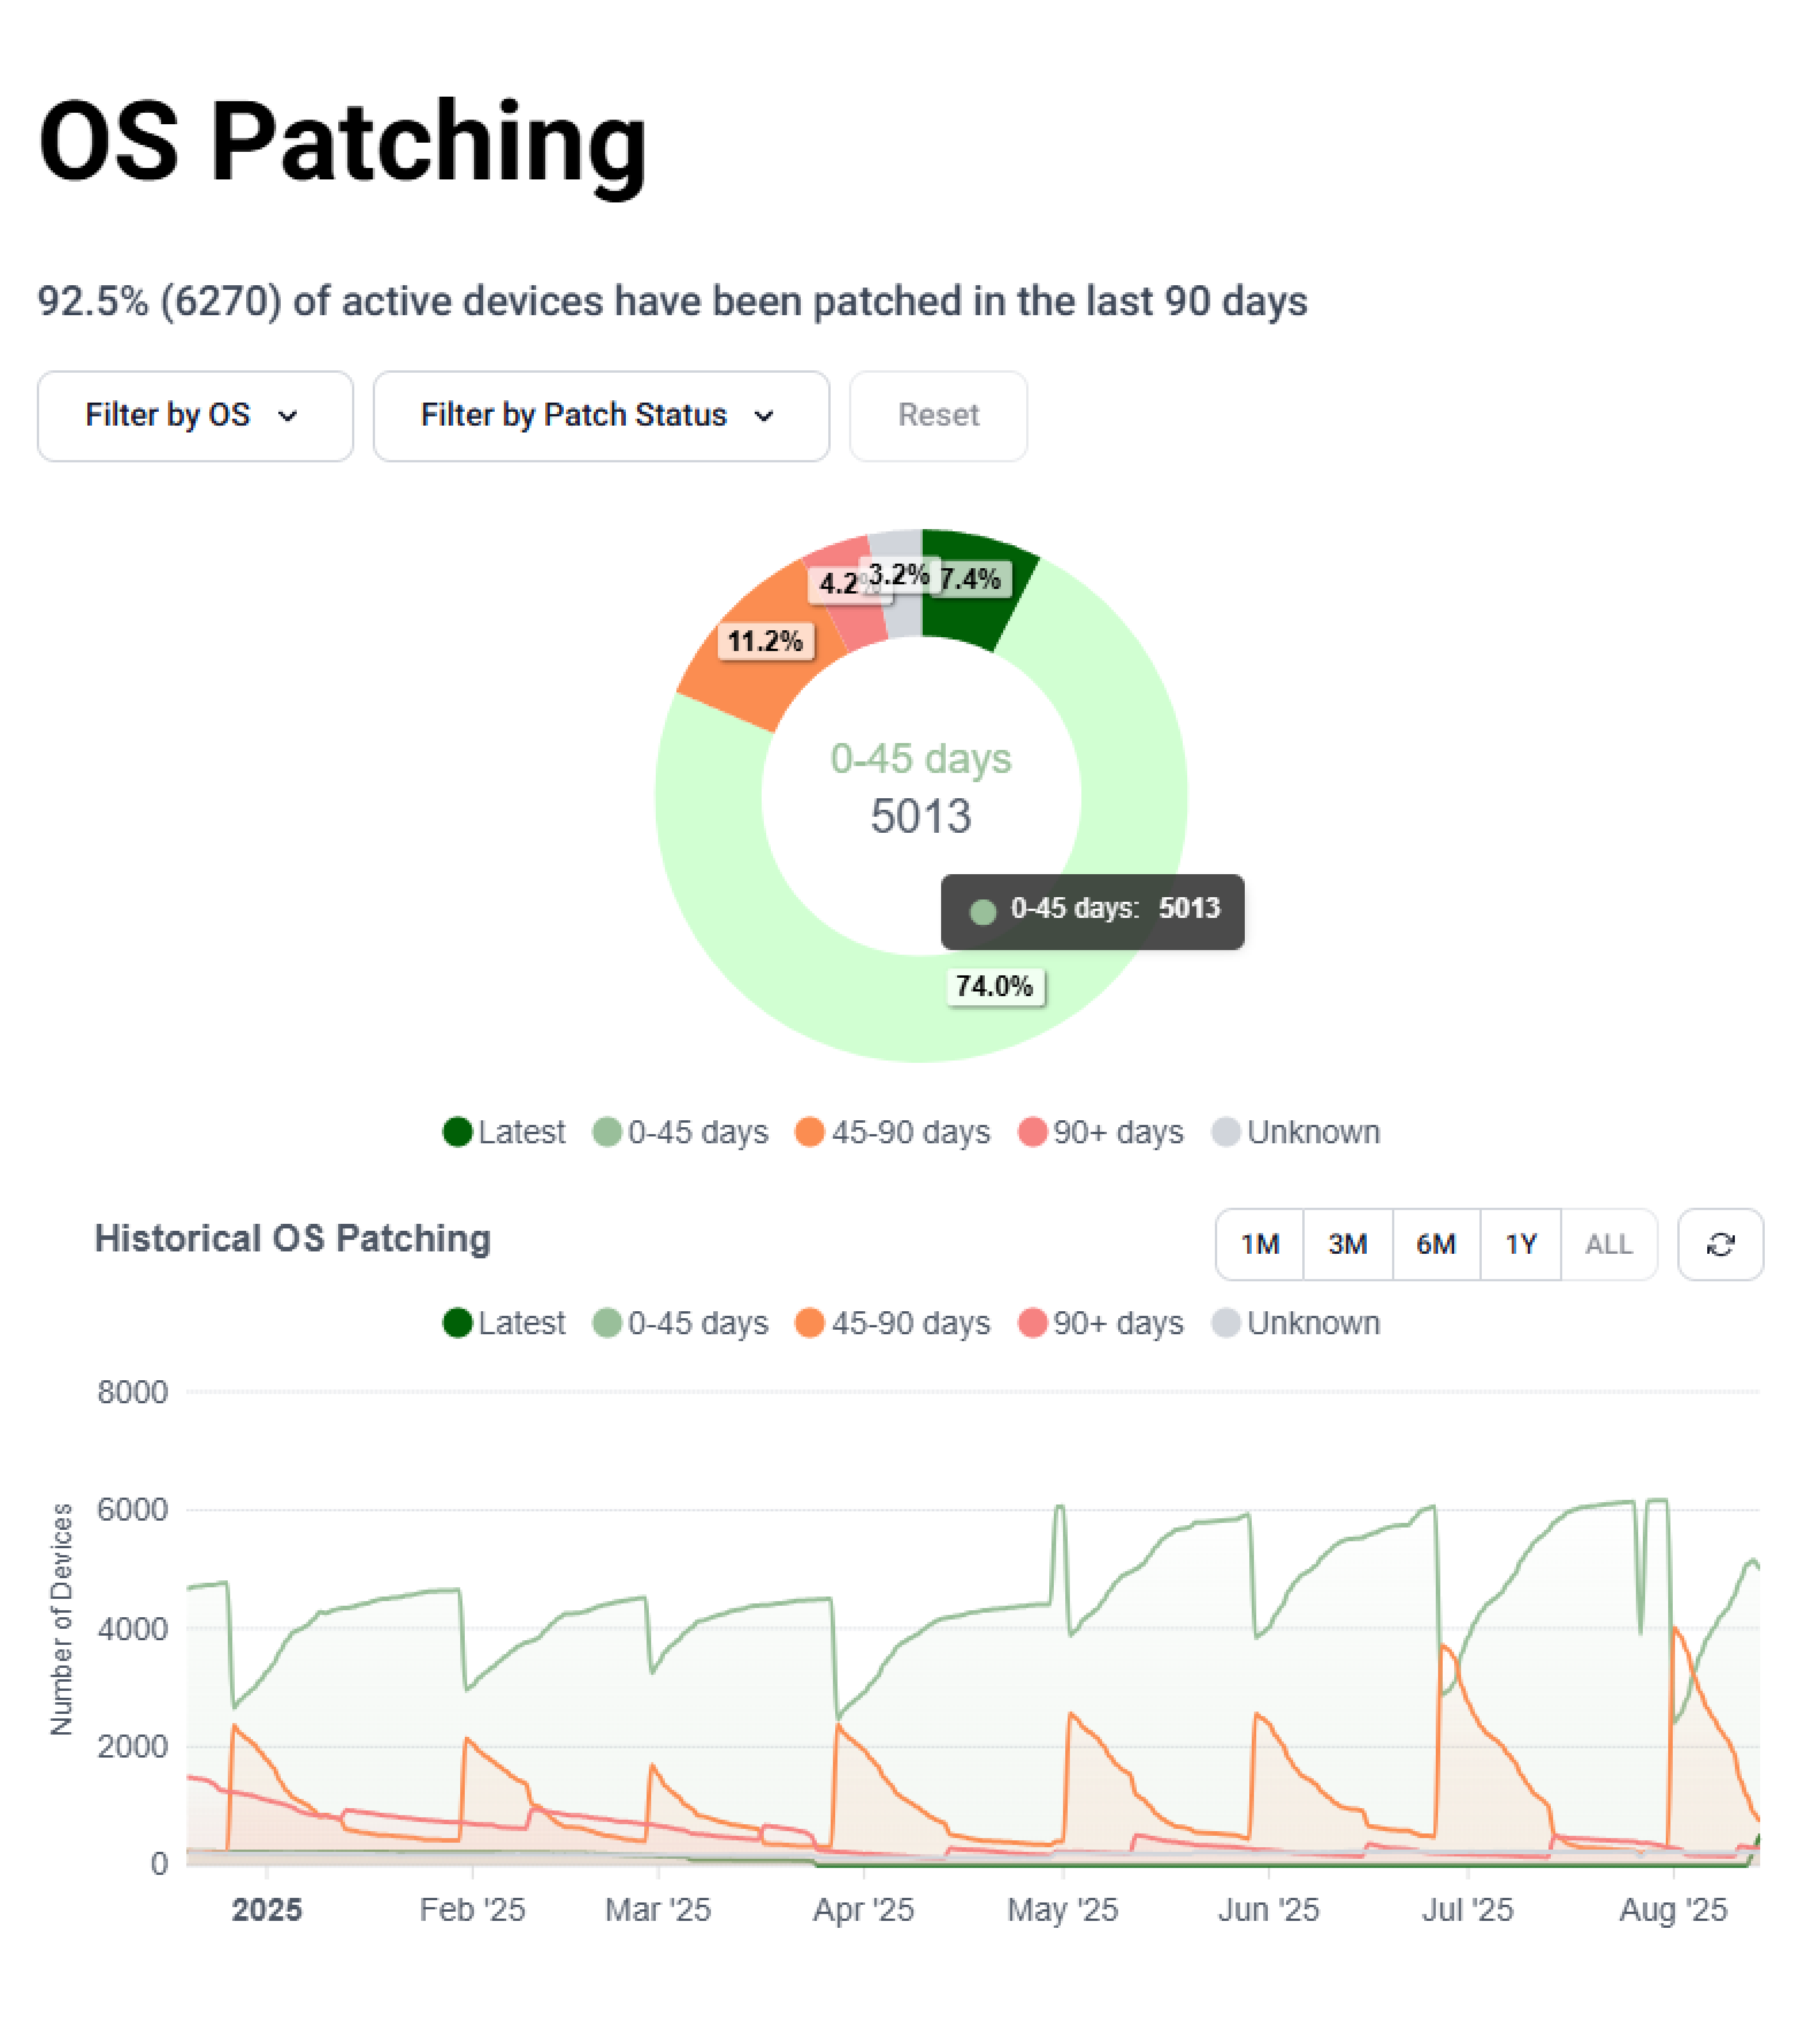Switch to the 3M time range
Image resolution: width=1820 pixels, height=2029 pixels.
pyautogui.click(x=1347, y=1244)
